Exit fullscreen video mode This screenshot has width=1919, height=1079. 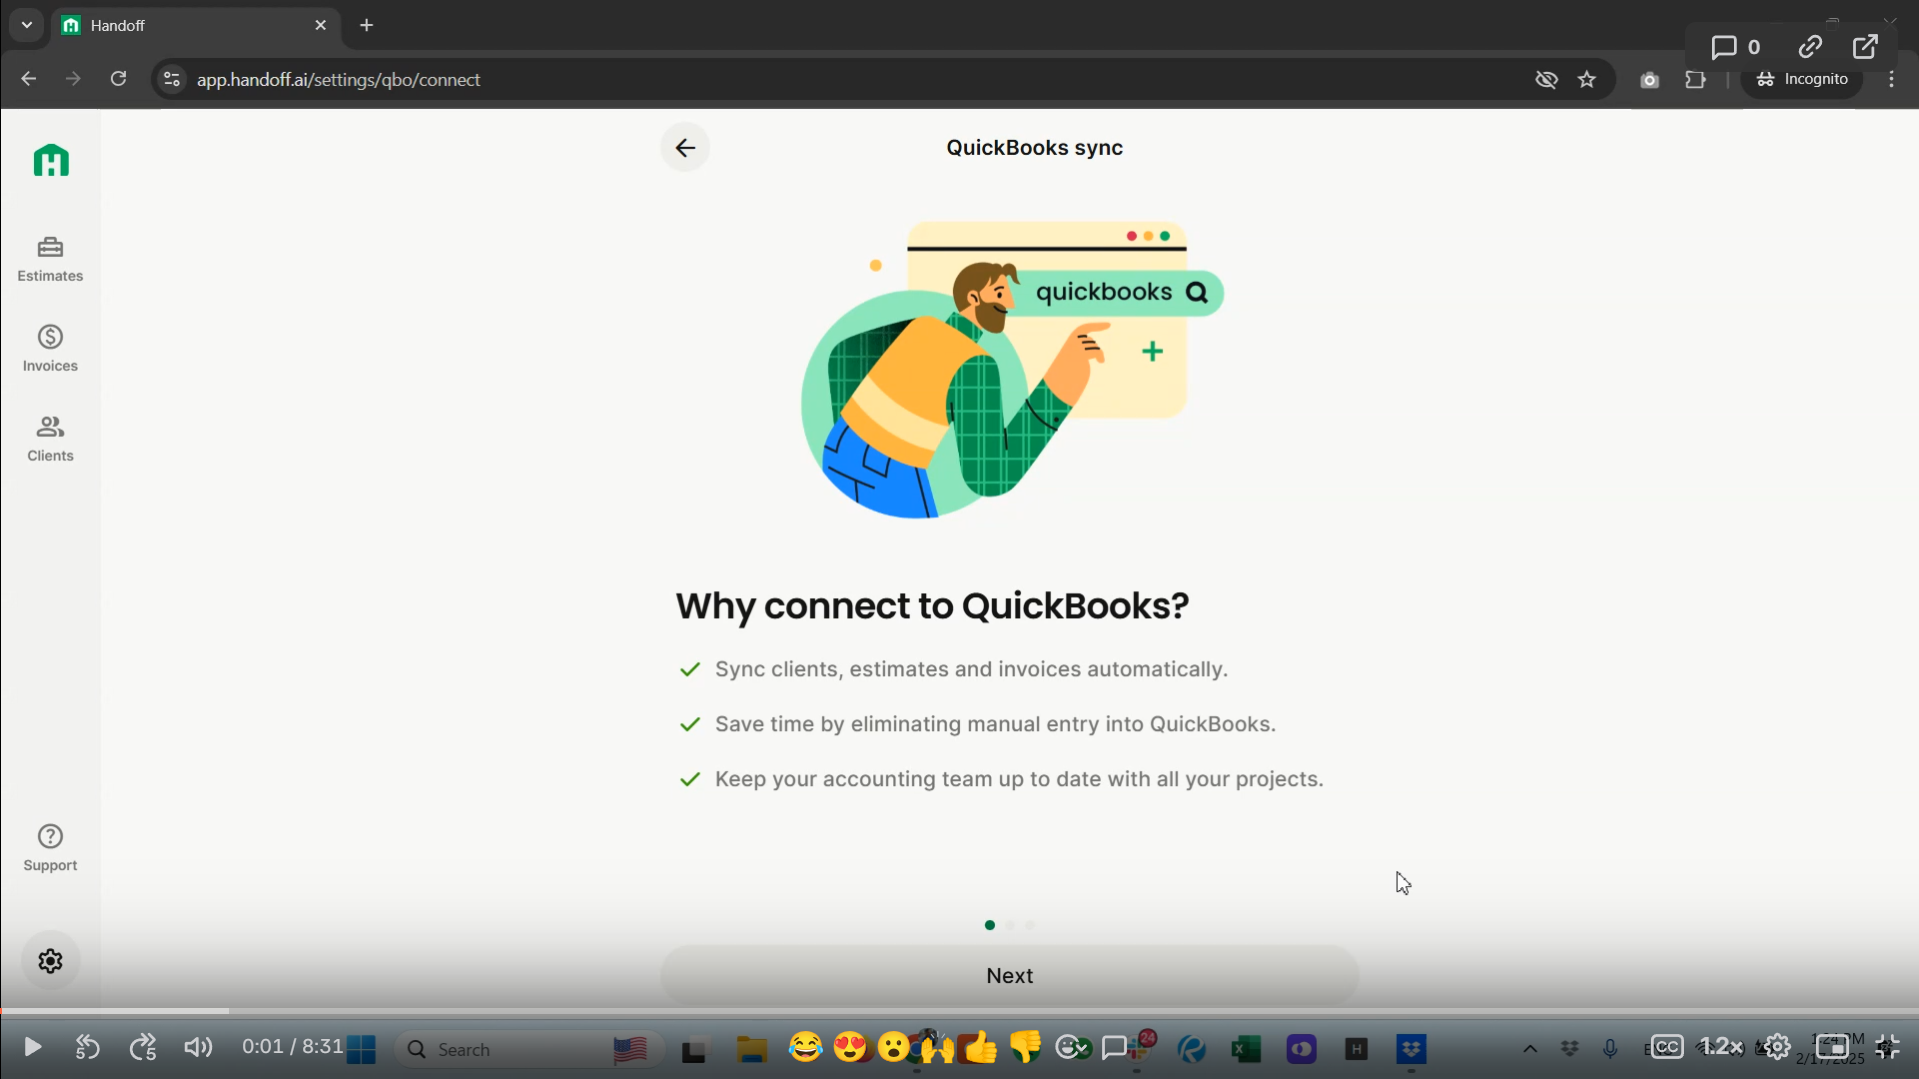(x=1887, y=1047)
